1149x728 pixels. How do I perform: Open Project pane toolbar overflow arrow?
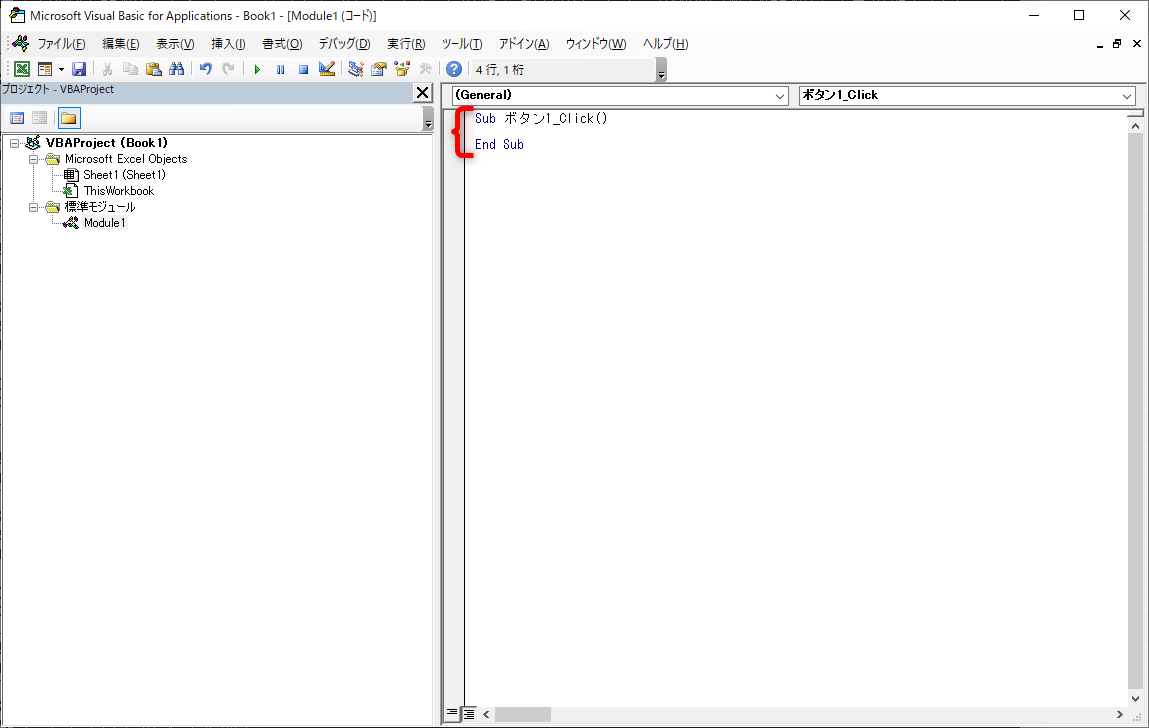click(x=429, y=119)
